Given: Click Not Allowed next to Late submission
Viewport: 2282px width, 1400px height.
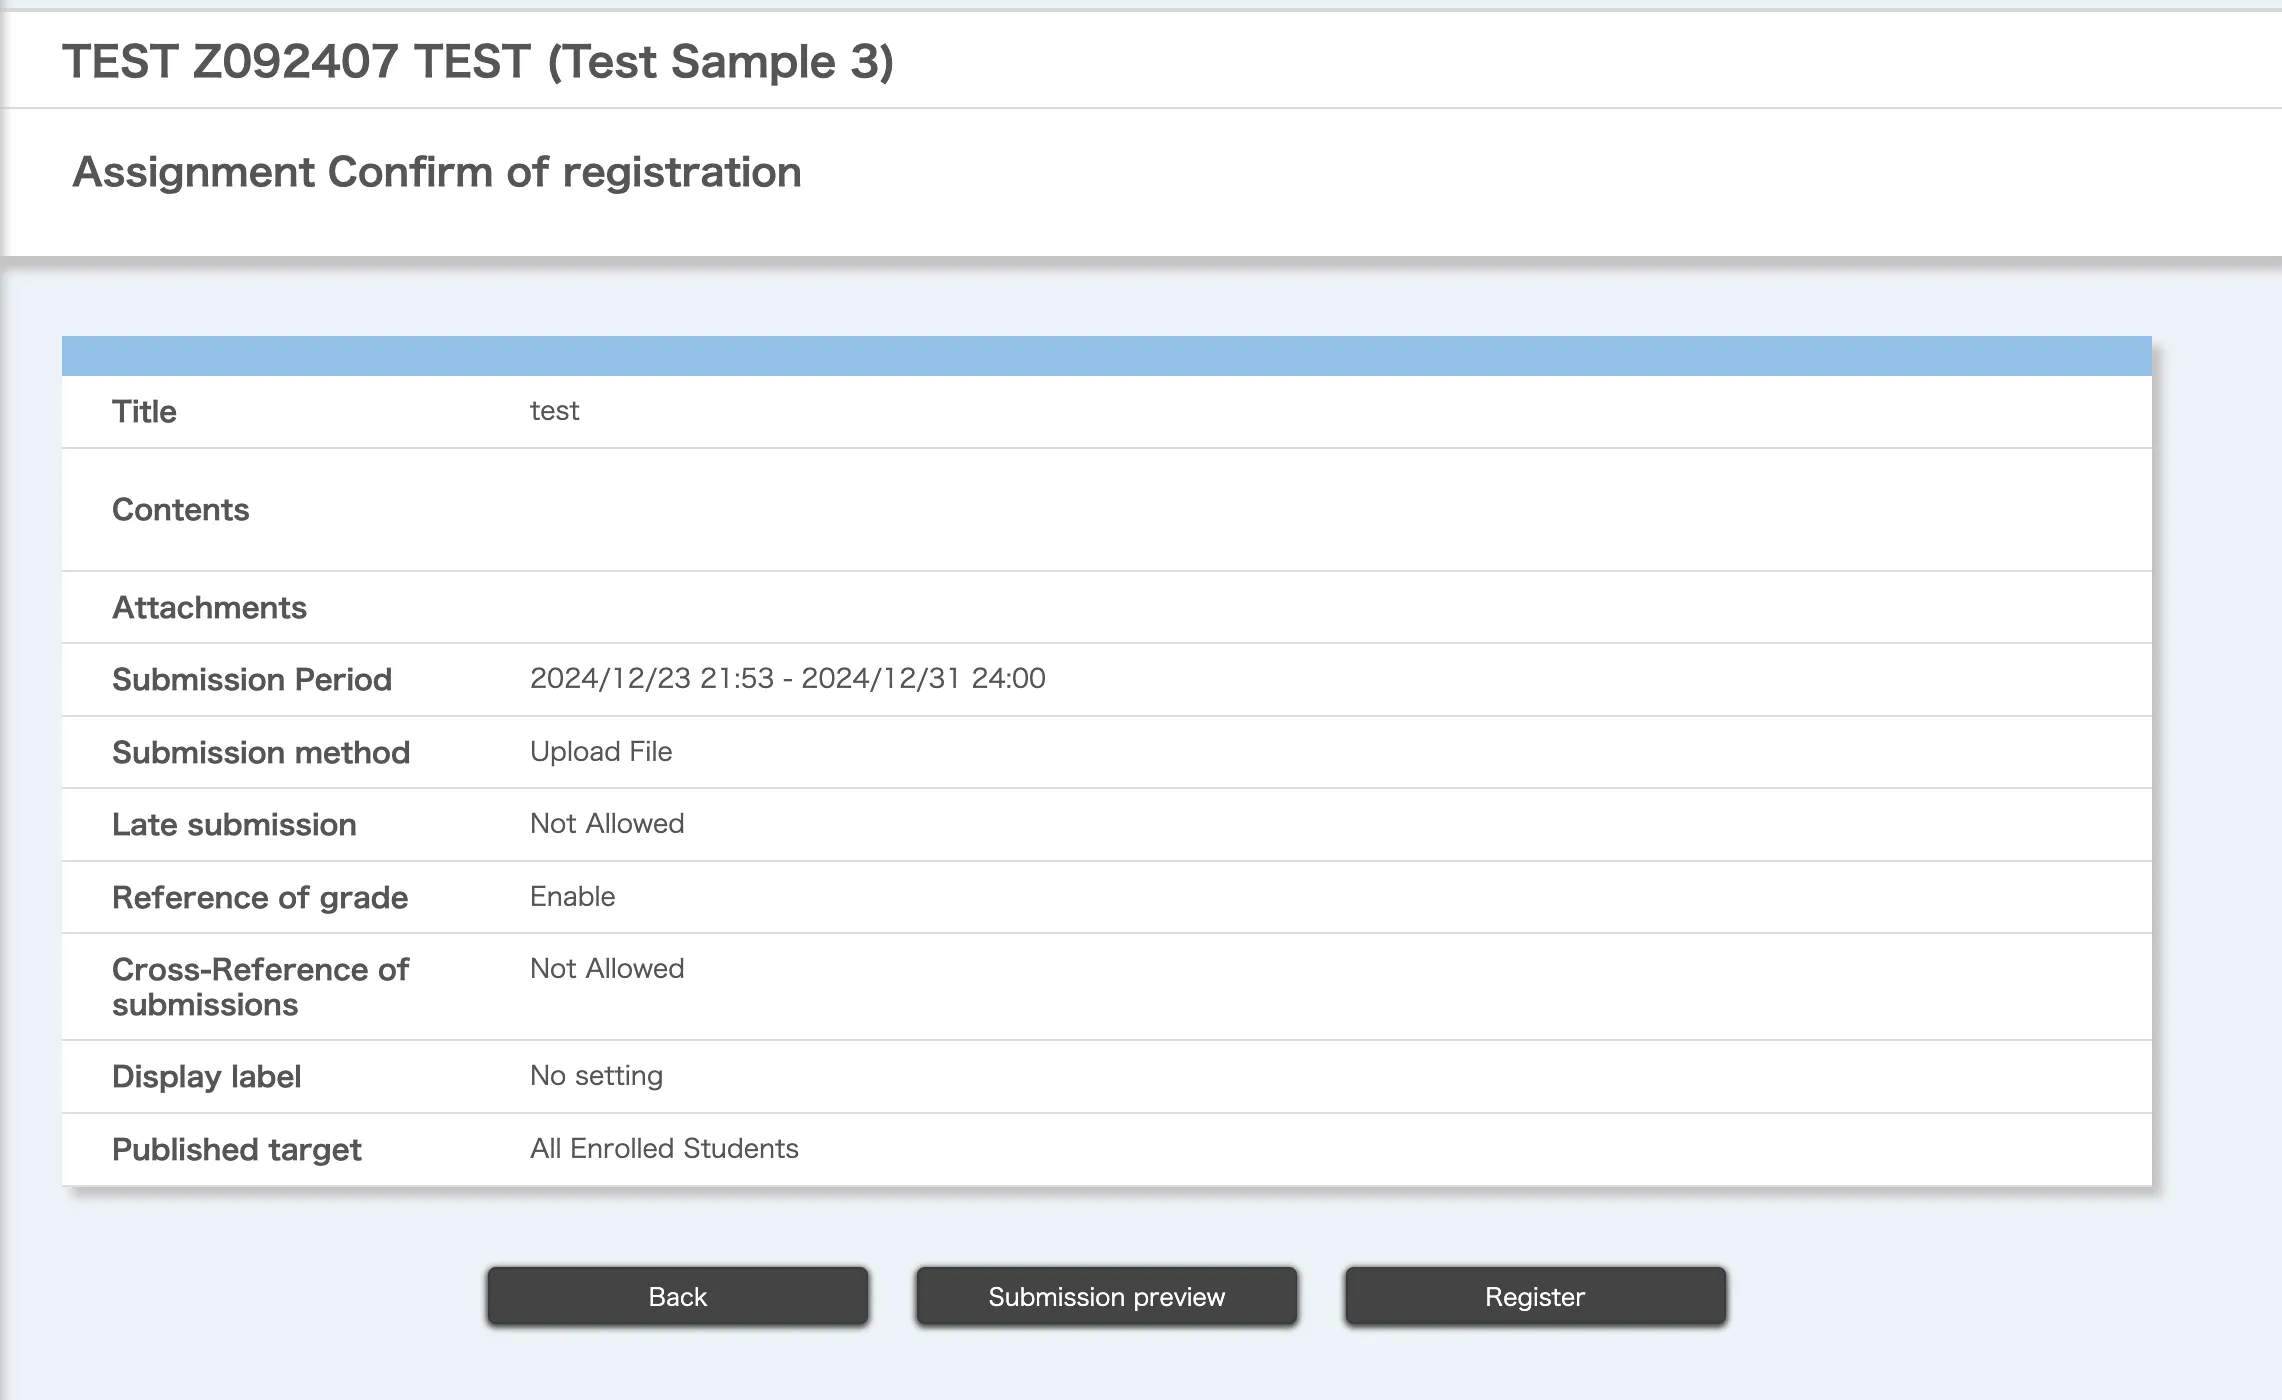Looking at the screenshot, I should click(606, 824).
